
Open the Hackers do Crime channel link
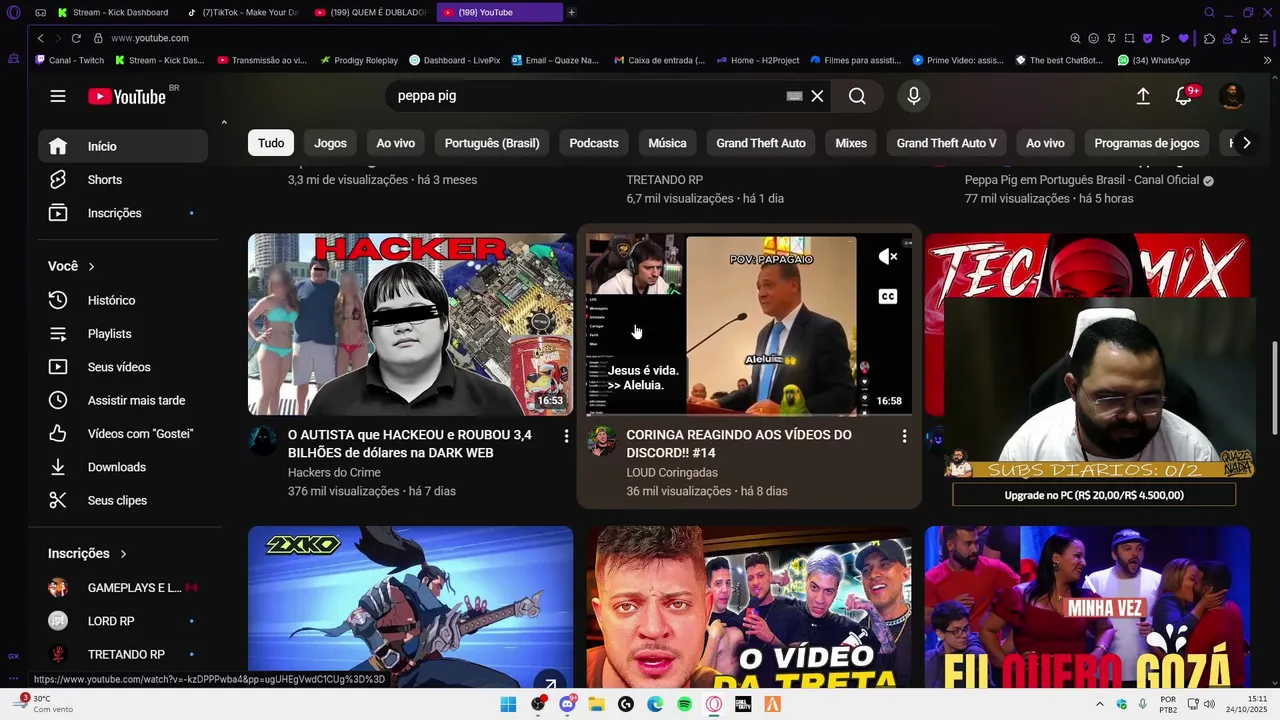334,473
